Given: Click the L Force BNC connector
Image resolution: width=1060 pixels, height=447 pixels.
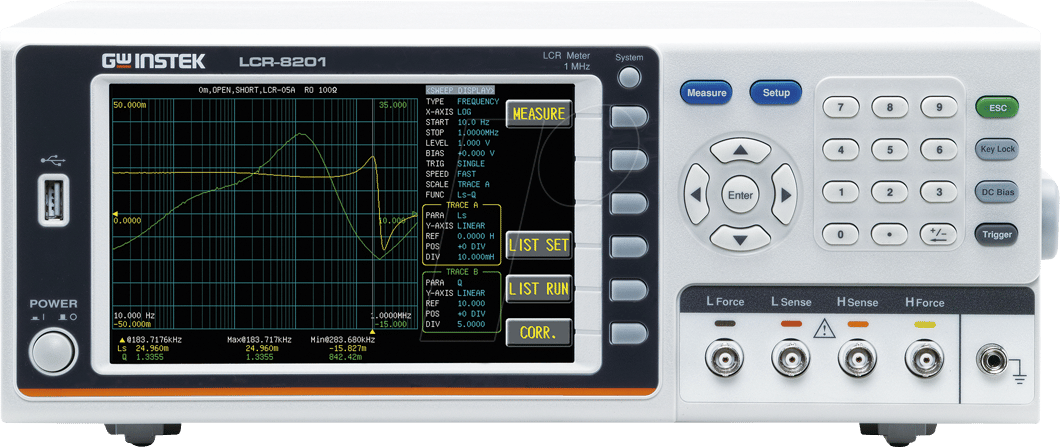Looking at the screenshot, I should click(x=724, y=358).
